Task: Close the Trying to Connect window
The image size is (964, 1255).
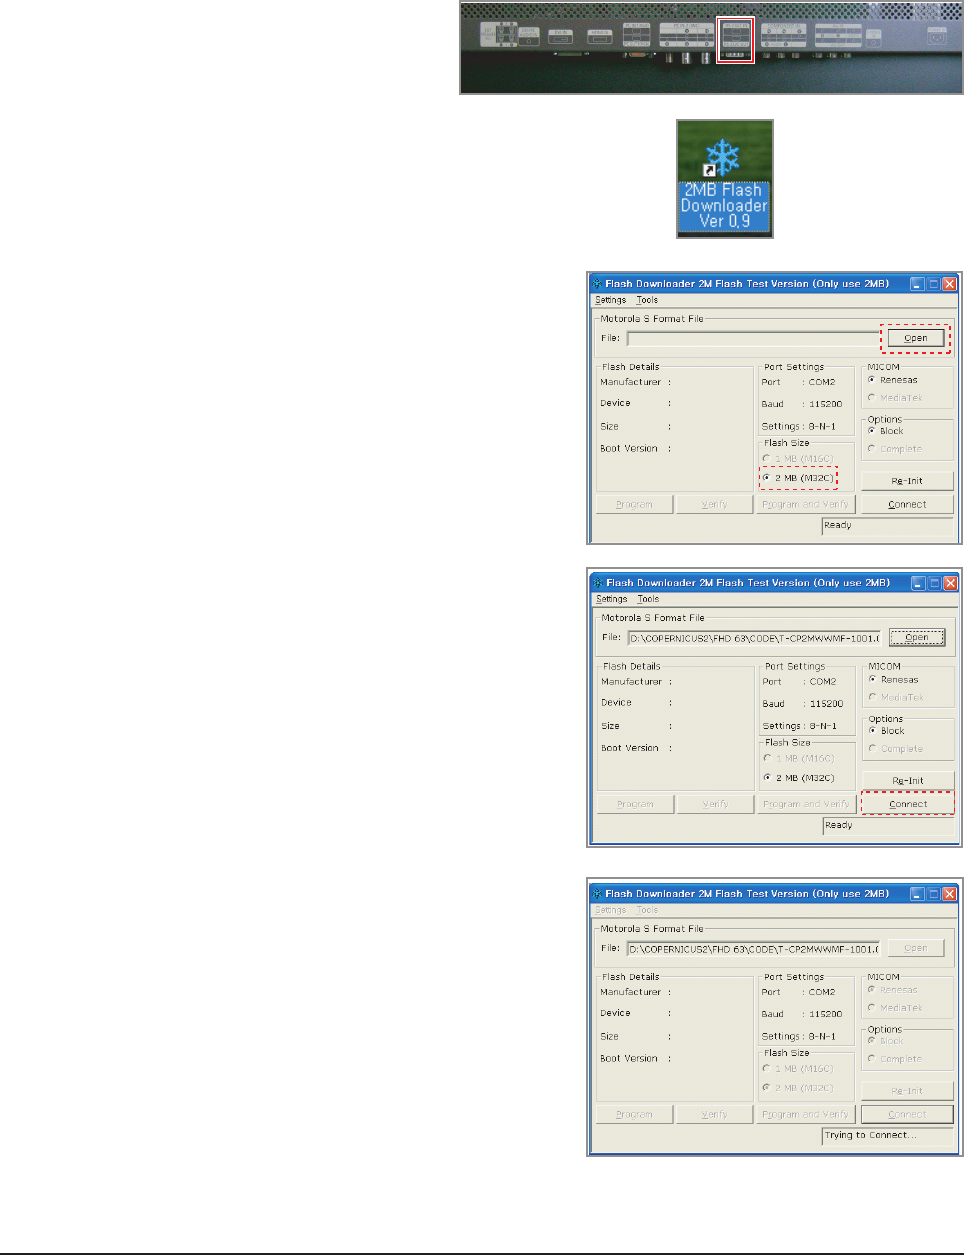Action: click(x=950, y=894)
